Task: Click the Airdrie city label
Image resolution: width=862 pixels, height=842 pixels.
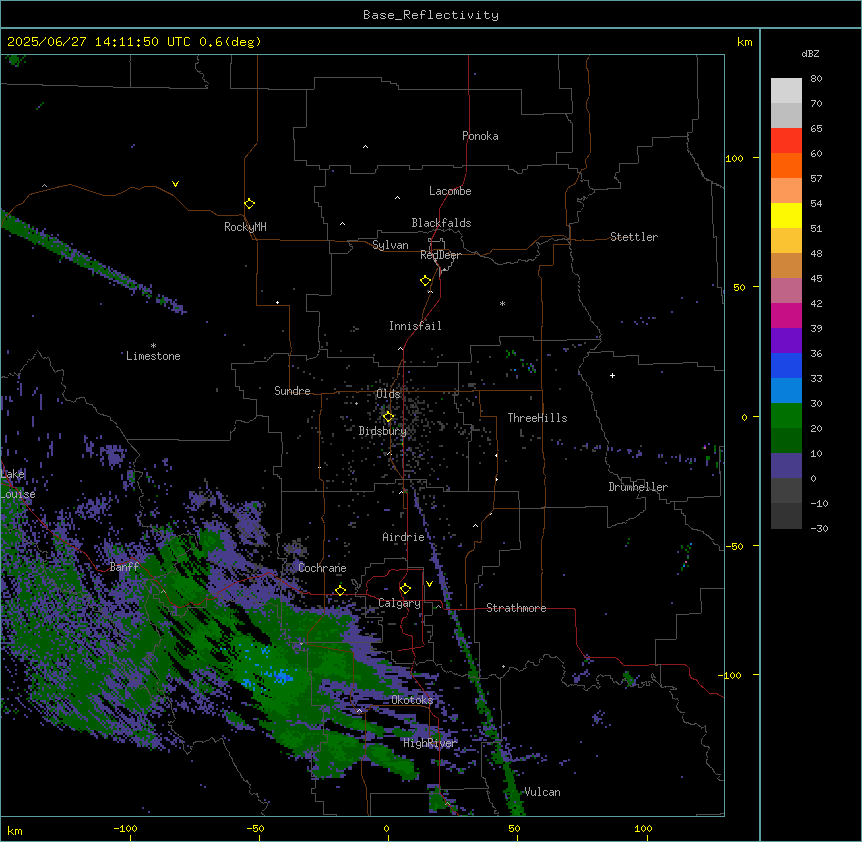Action: 403,537
